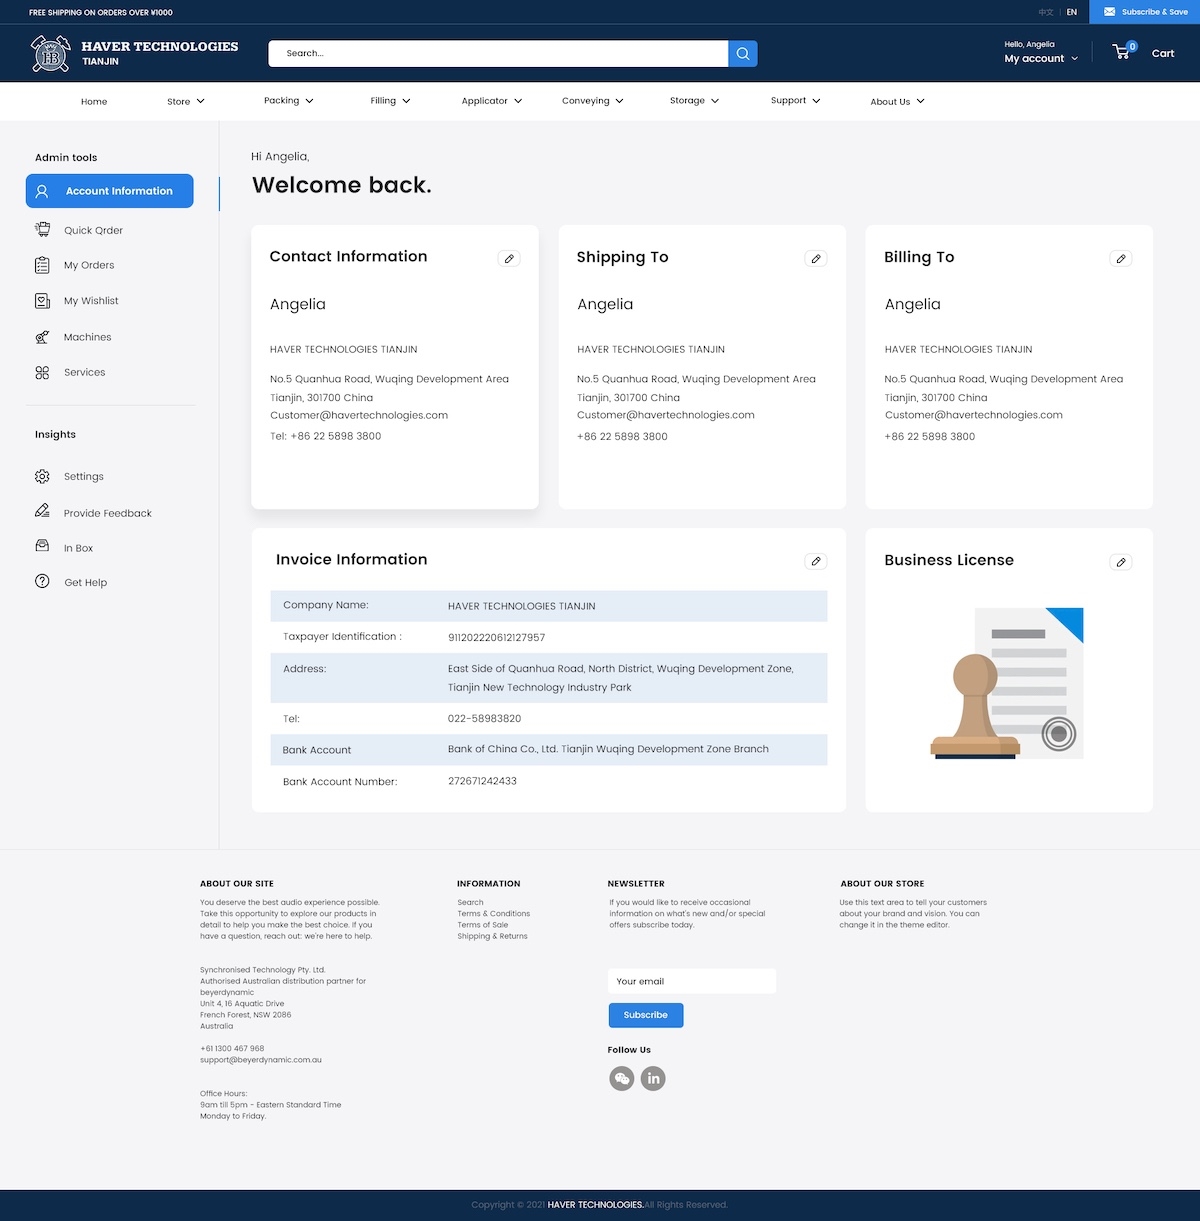Switch language to 中文
Image resolution: width=1200 pixels, height=1221 pixels.
(x=1046, y=12)
